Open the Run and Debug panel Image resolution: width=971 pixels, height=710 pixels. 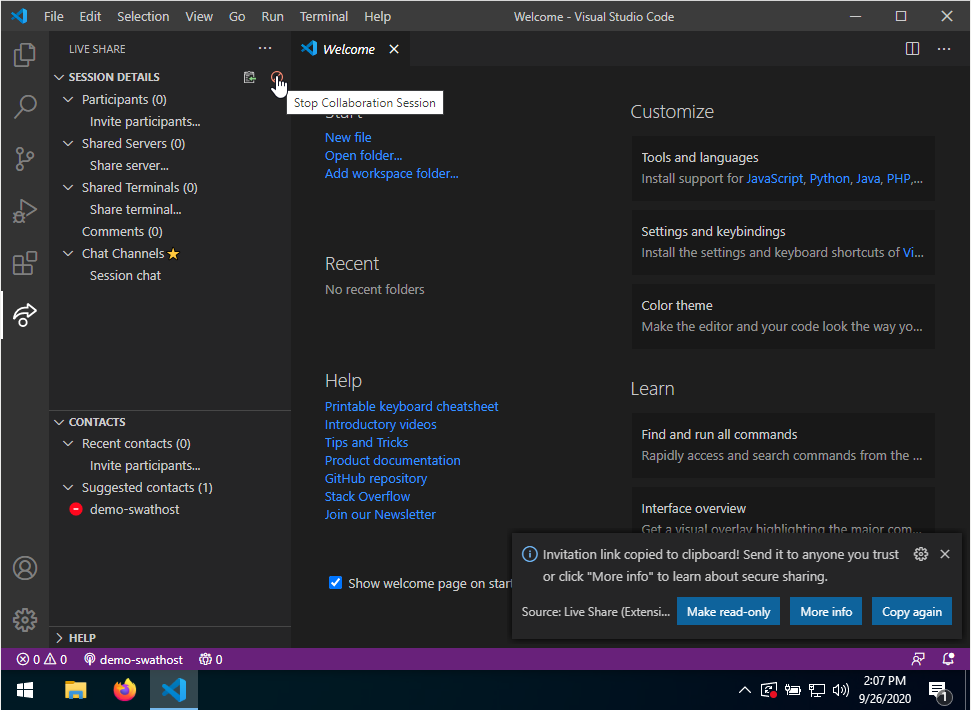(x=24, y=211)
